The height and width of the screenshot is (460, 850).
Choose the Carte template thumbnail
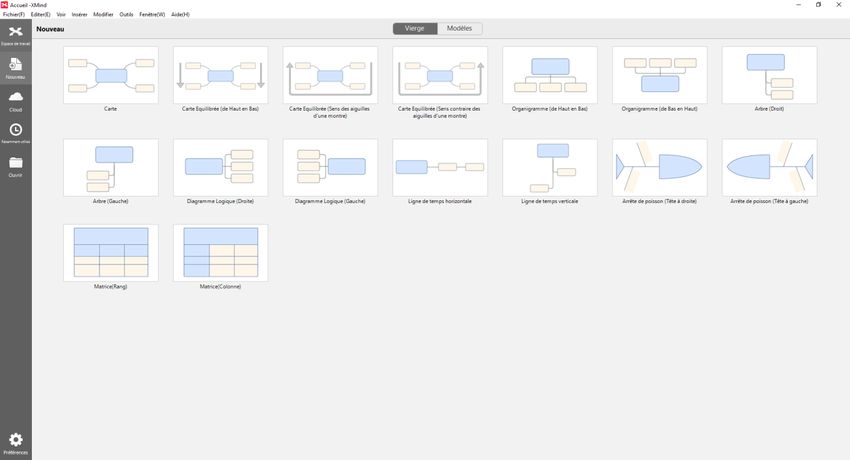point(110,75)
